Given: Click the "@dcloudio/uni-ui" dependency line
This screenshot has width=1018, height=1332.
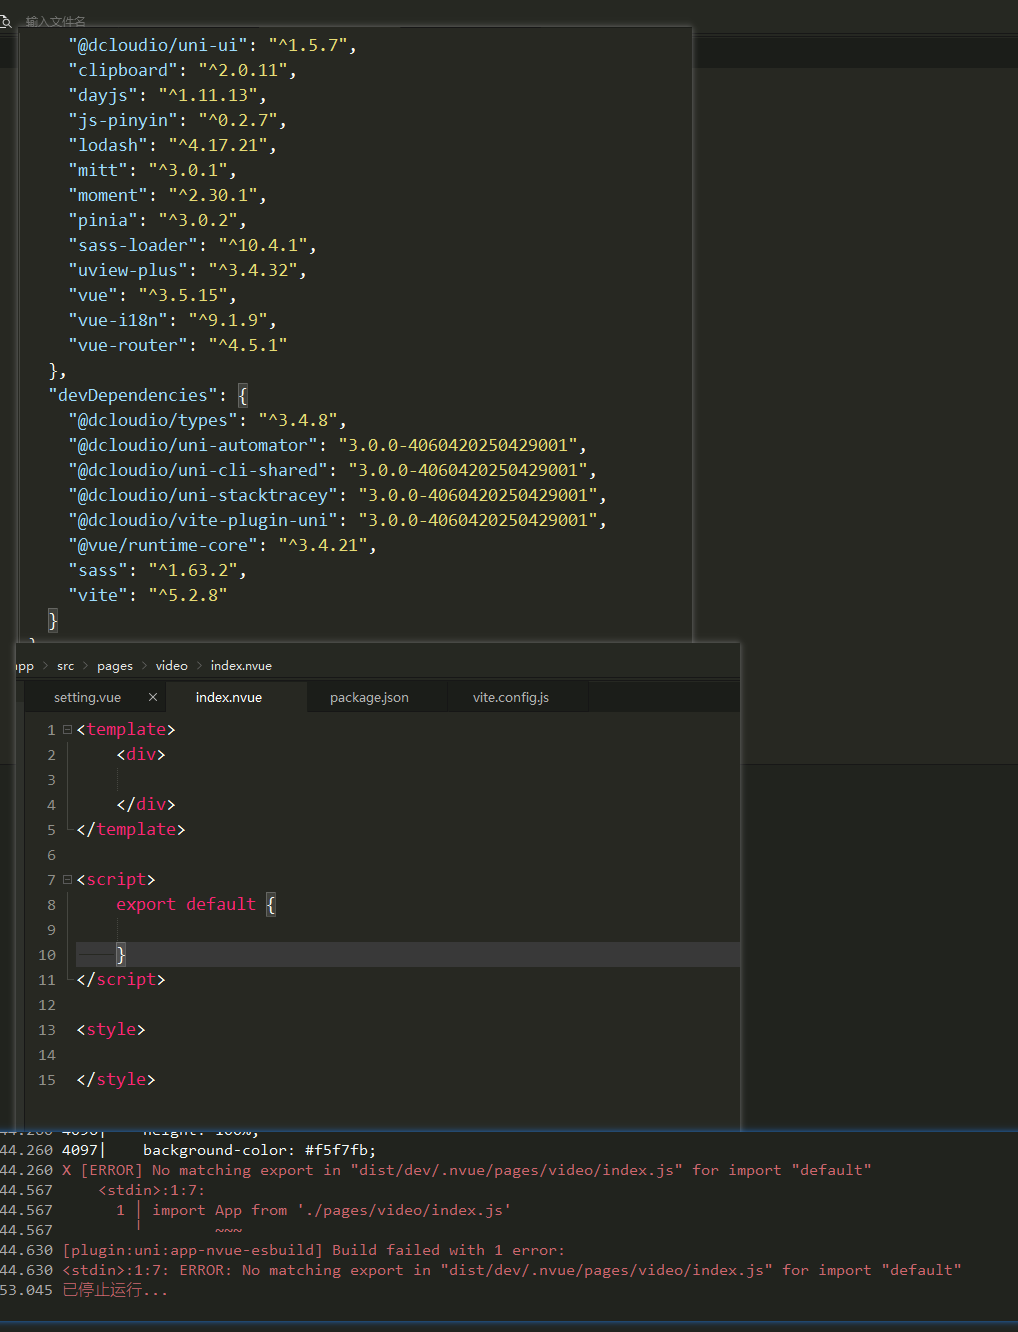Looking at the screenshot, I should pyautogui.click(x=212, y=45).
